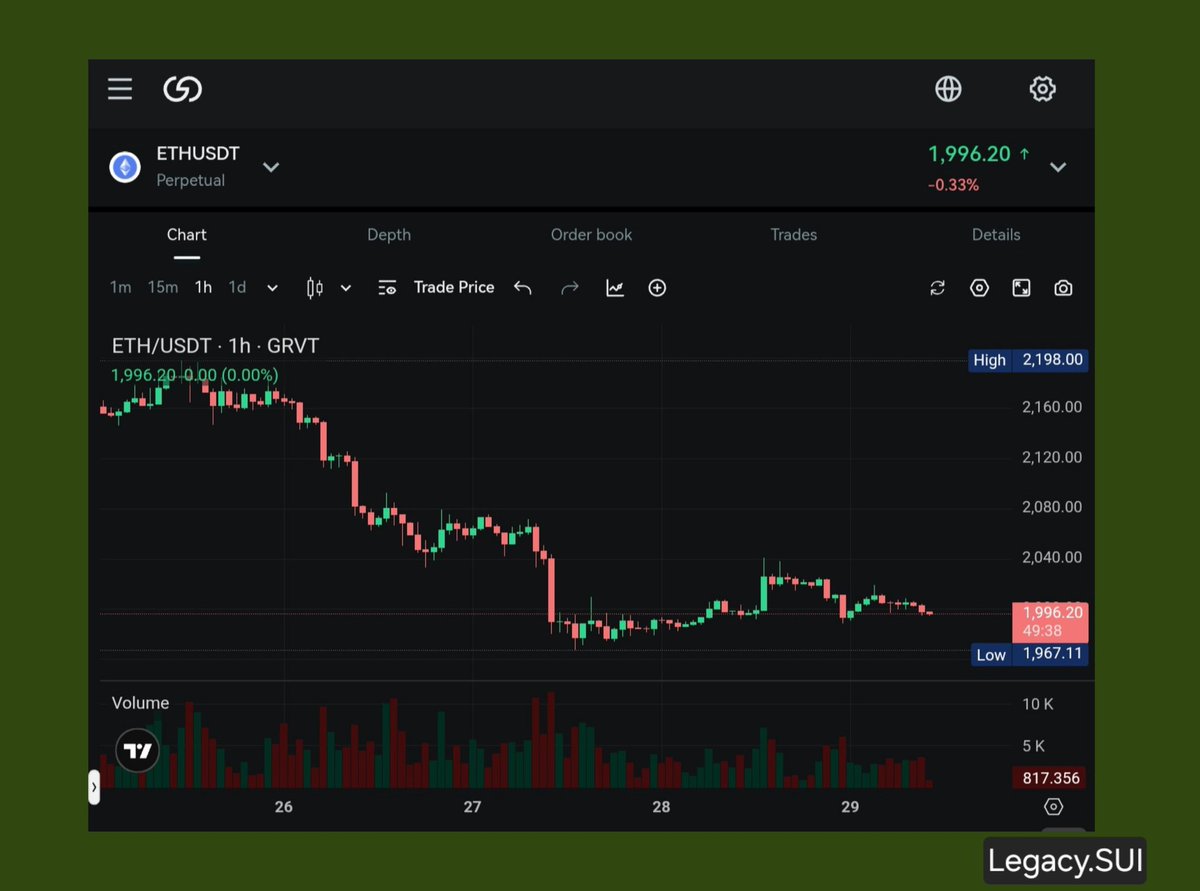This screenshot has height=891, width=1200.
Task: Select the 15m timeframe
Action: coord(163,288)
